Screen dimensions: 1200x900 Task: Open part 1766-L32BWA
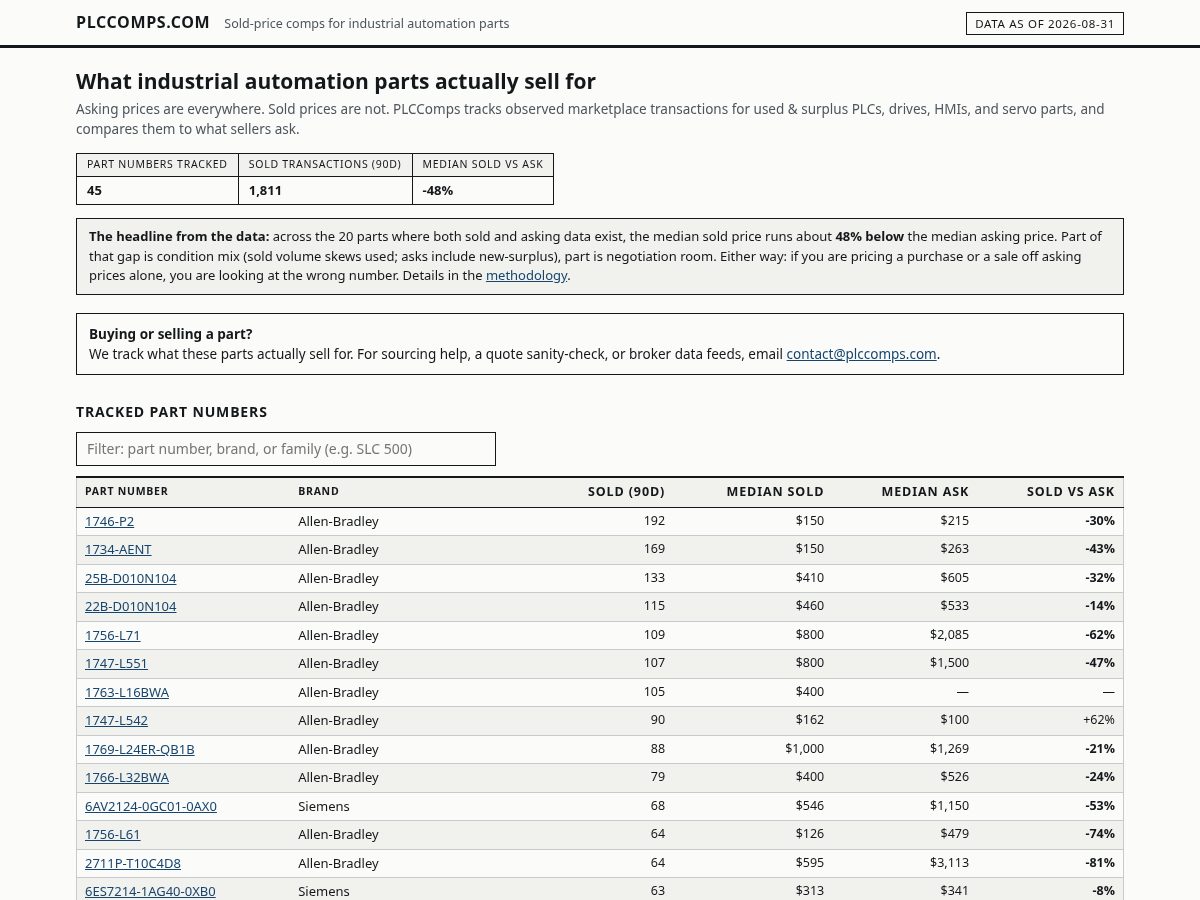127,777
